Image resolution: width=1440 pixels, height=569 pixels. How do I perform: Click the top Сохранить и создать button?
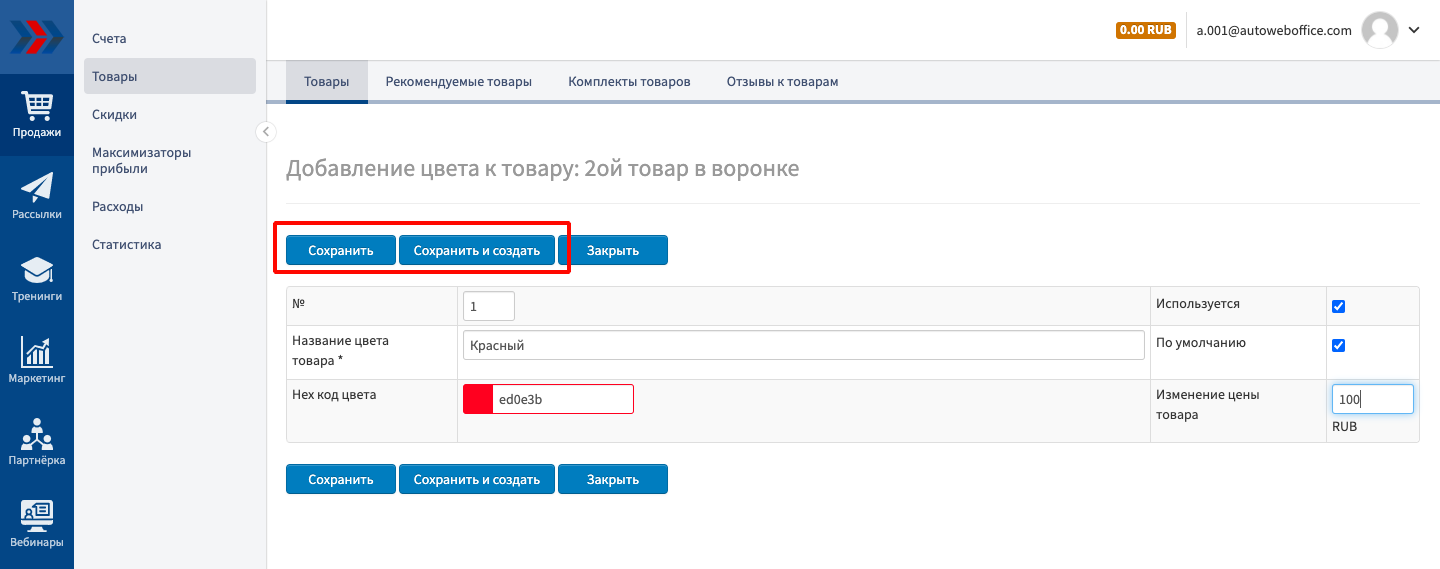coord(477,251)
